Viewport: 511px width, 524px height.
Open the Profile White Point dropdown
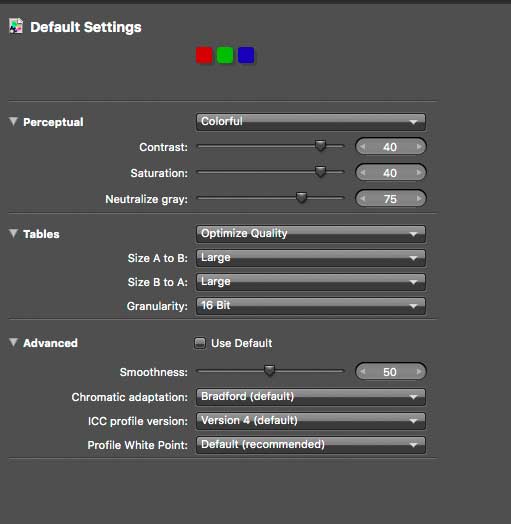[311, 445]
